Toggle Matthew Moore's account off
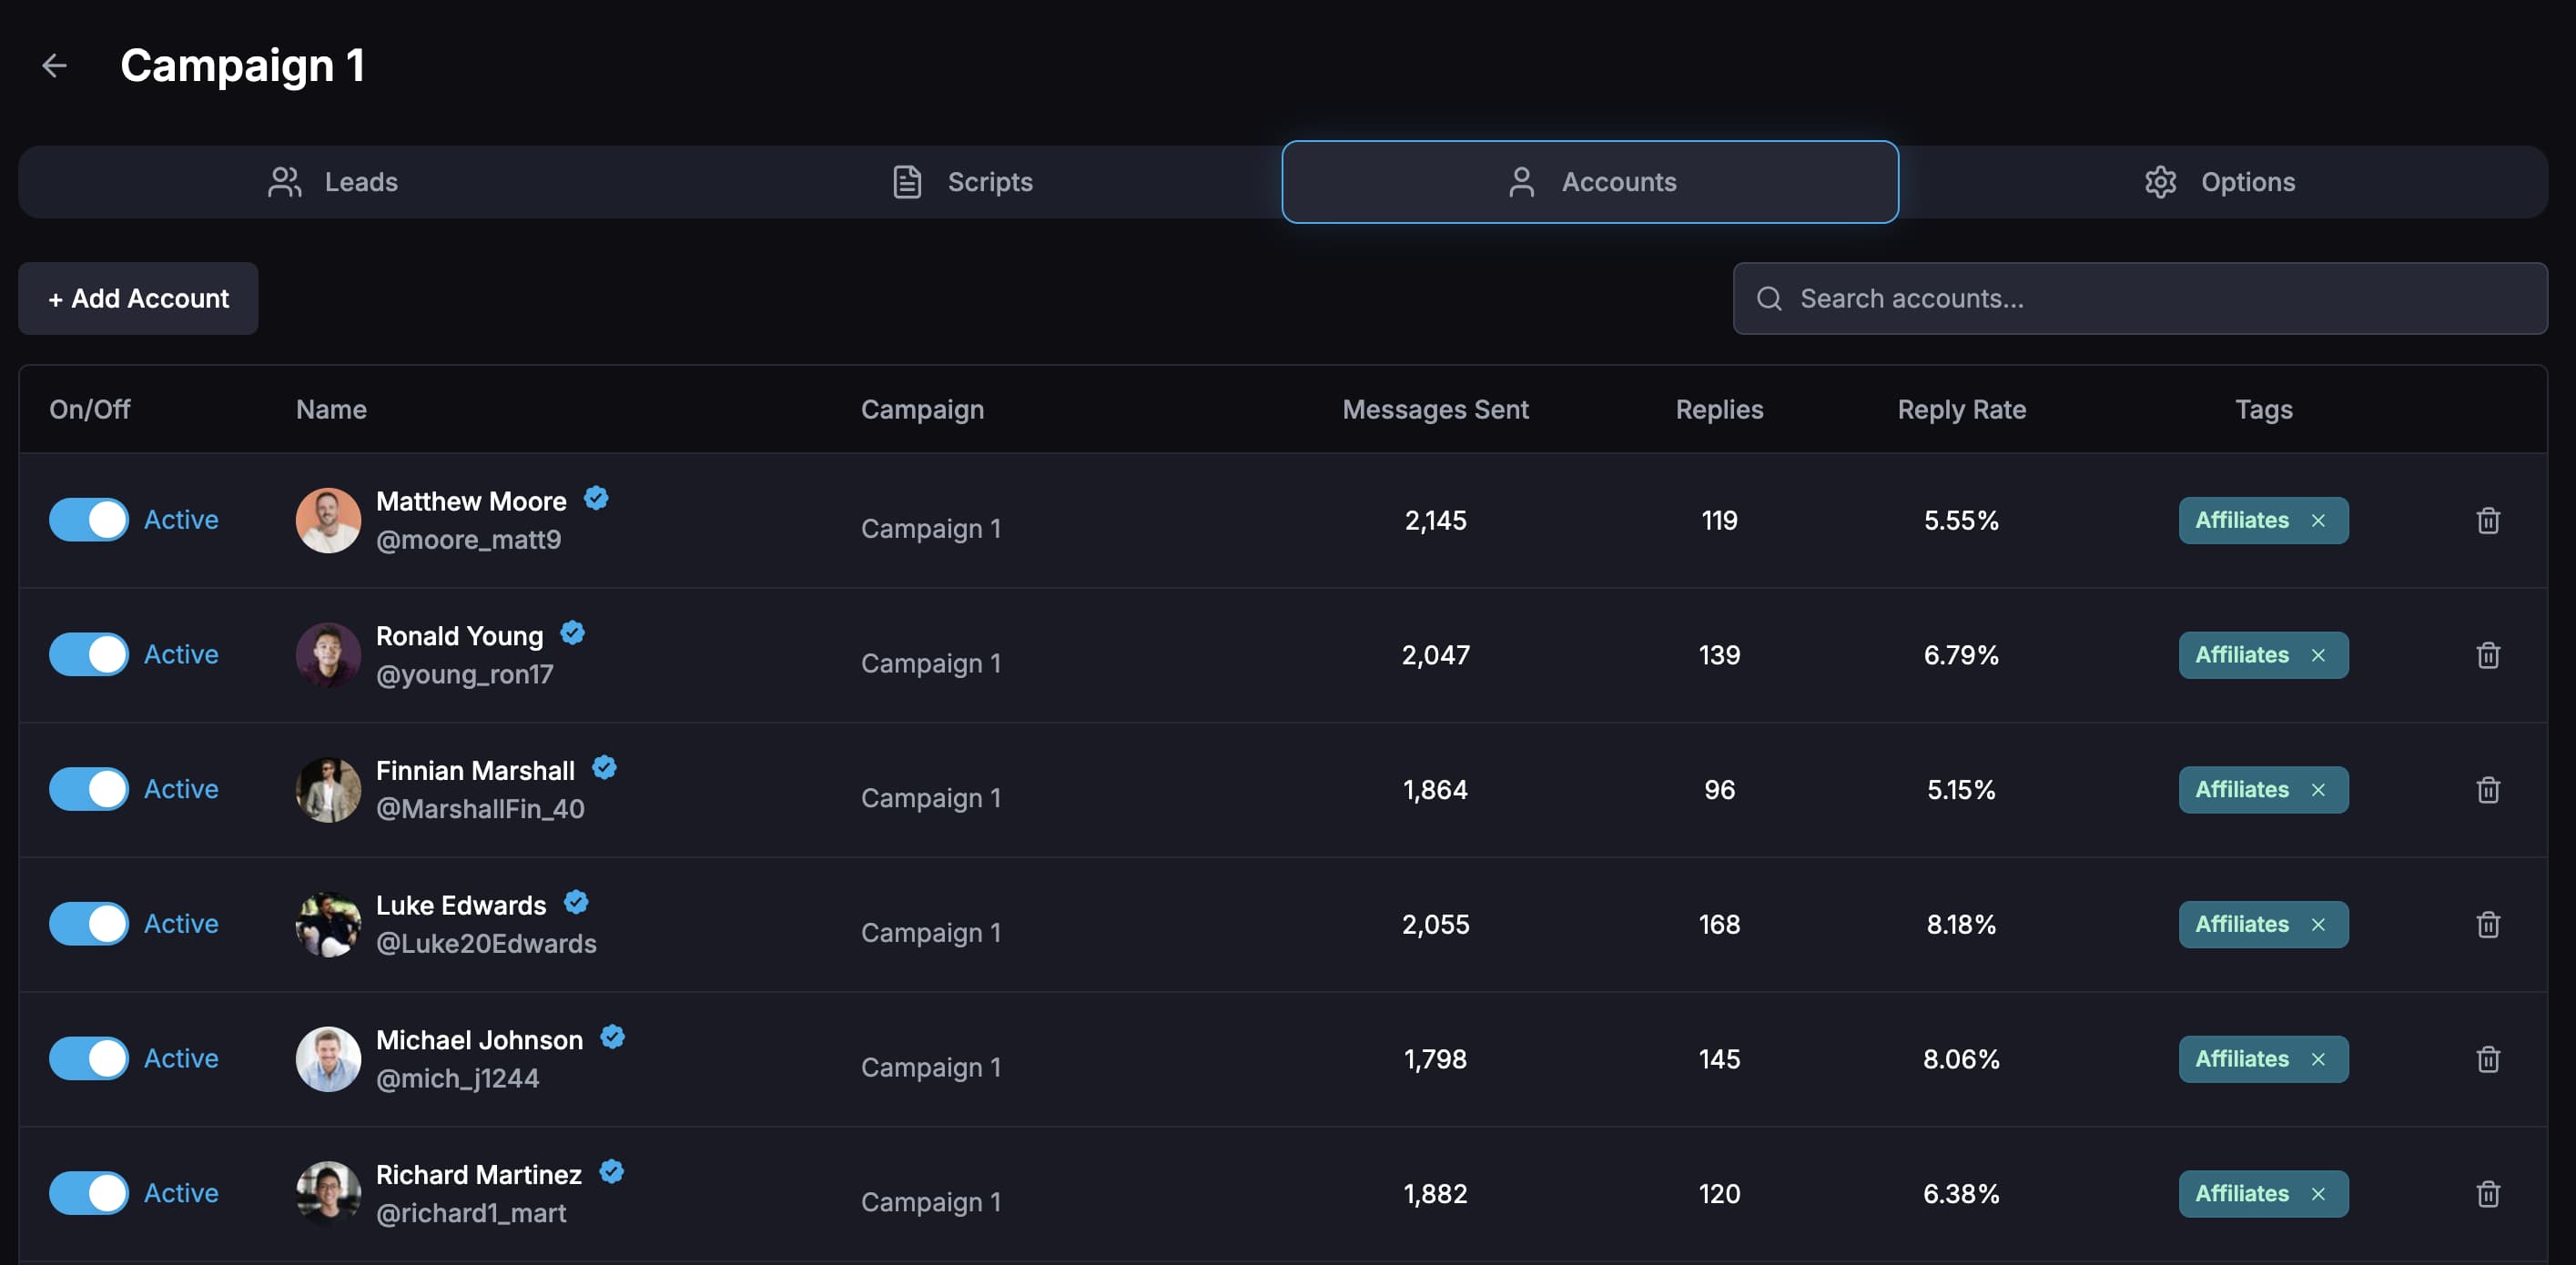Viewport: 2576px width, 1265px height. pyautogui.click(x=89, y=520)
